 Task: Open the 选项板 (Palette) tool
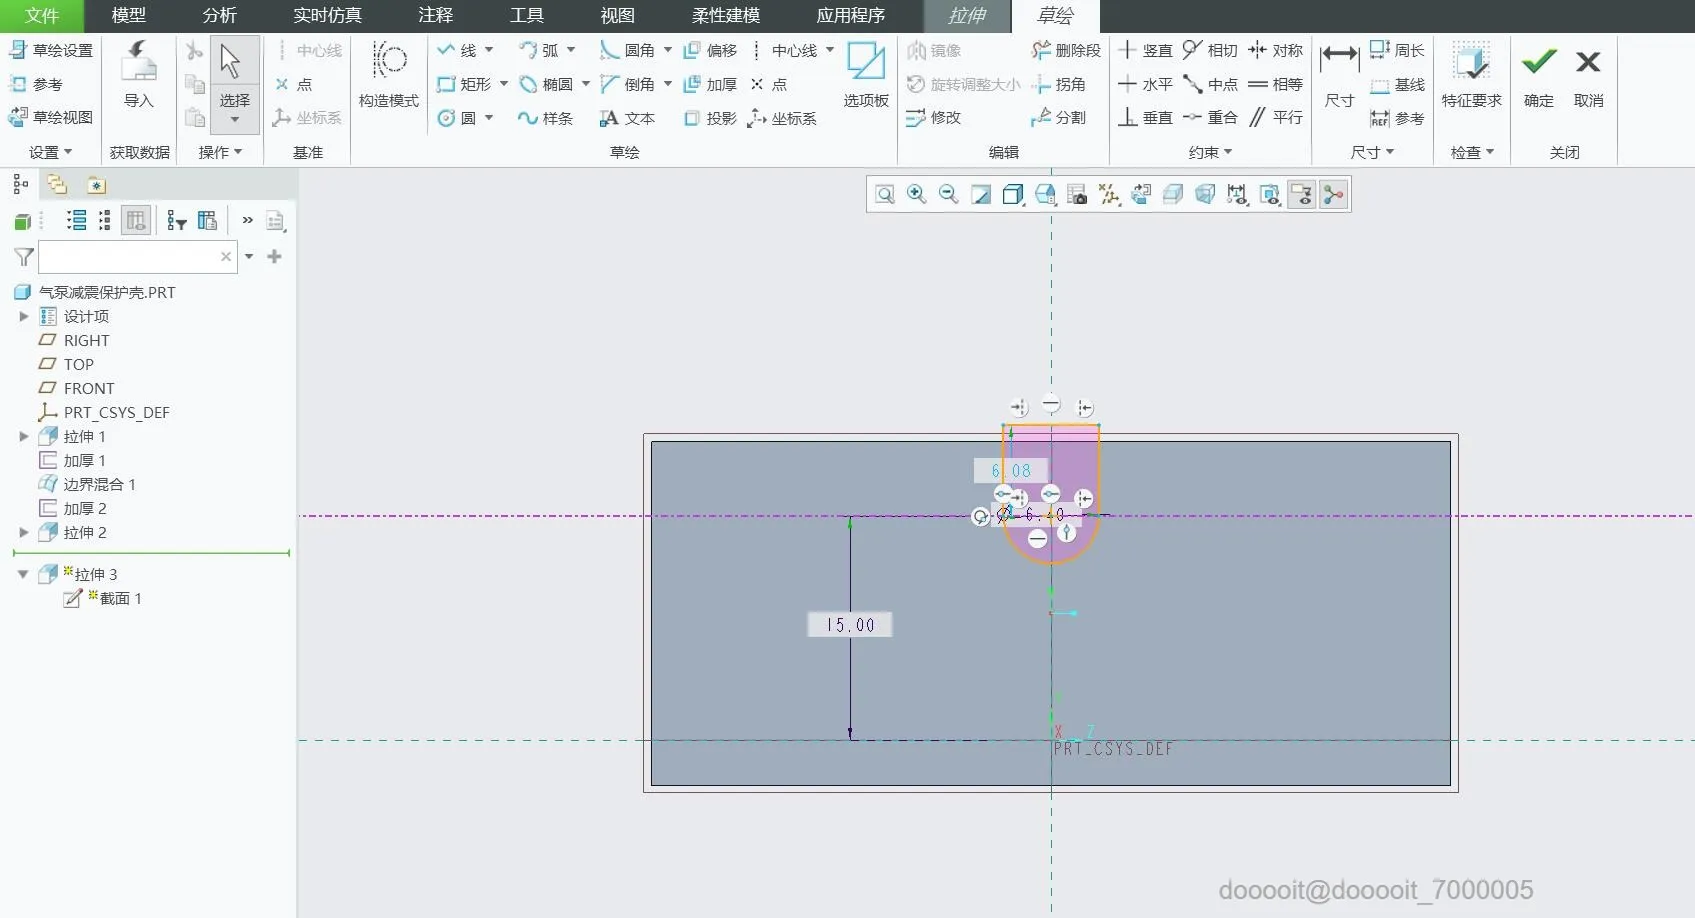click(x=866, y=75)
